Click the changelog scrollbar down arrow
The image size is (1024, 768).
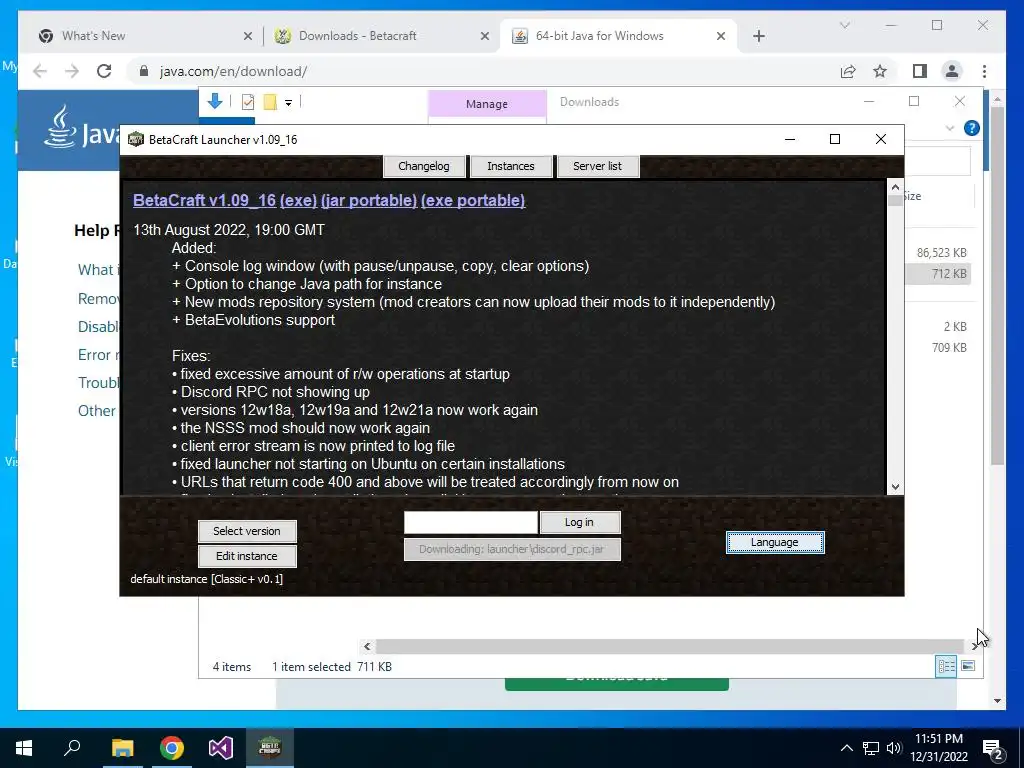(895, 487)
